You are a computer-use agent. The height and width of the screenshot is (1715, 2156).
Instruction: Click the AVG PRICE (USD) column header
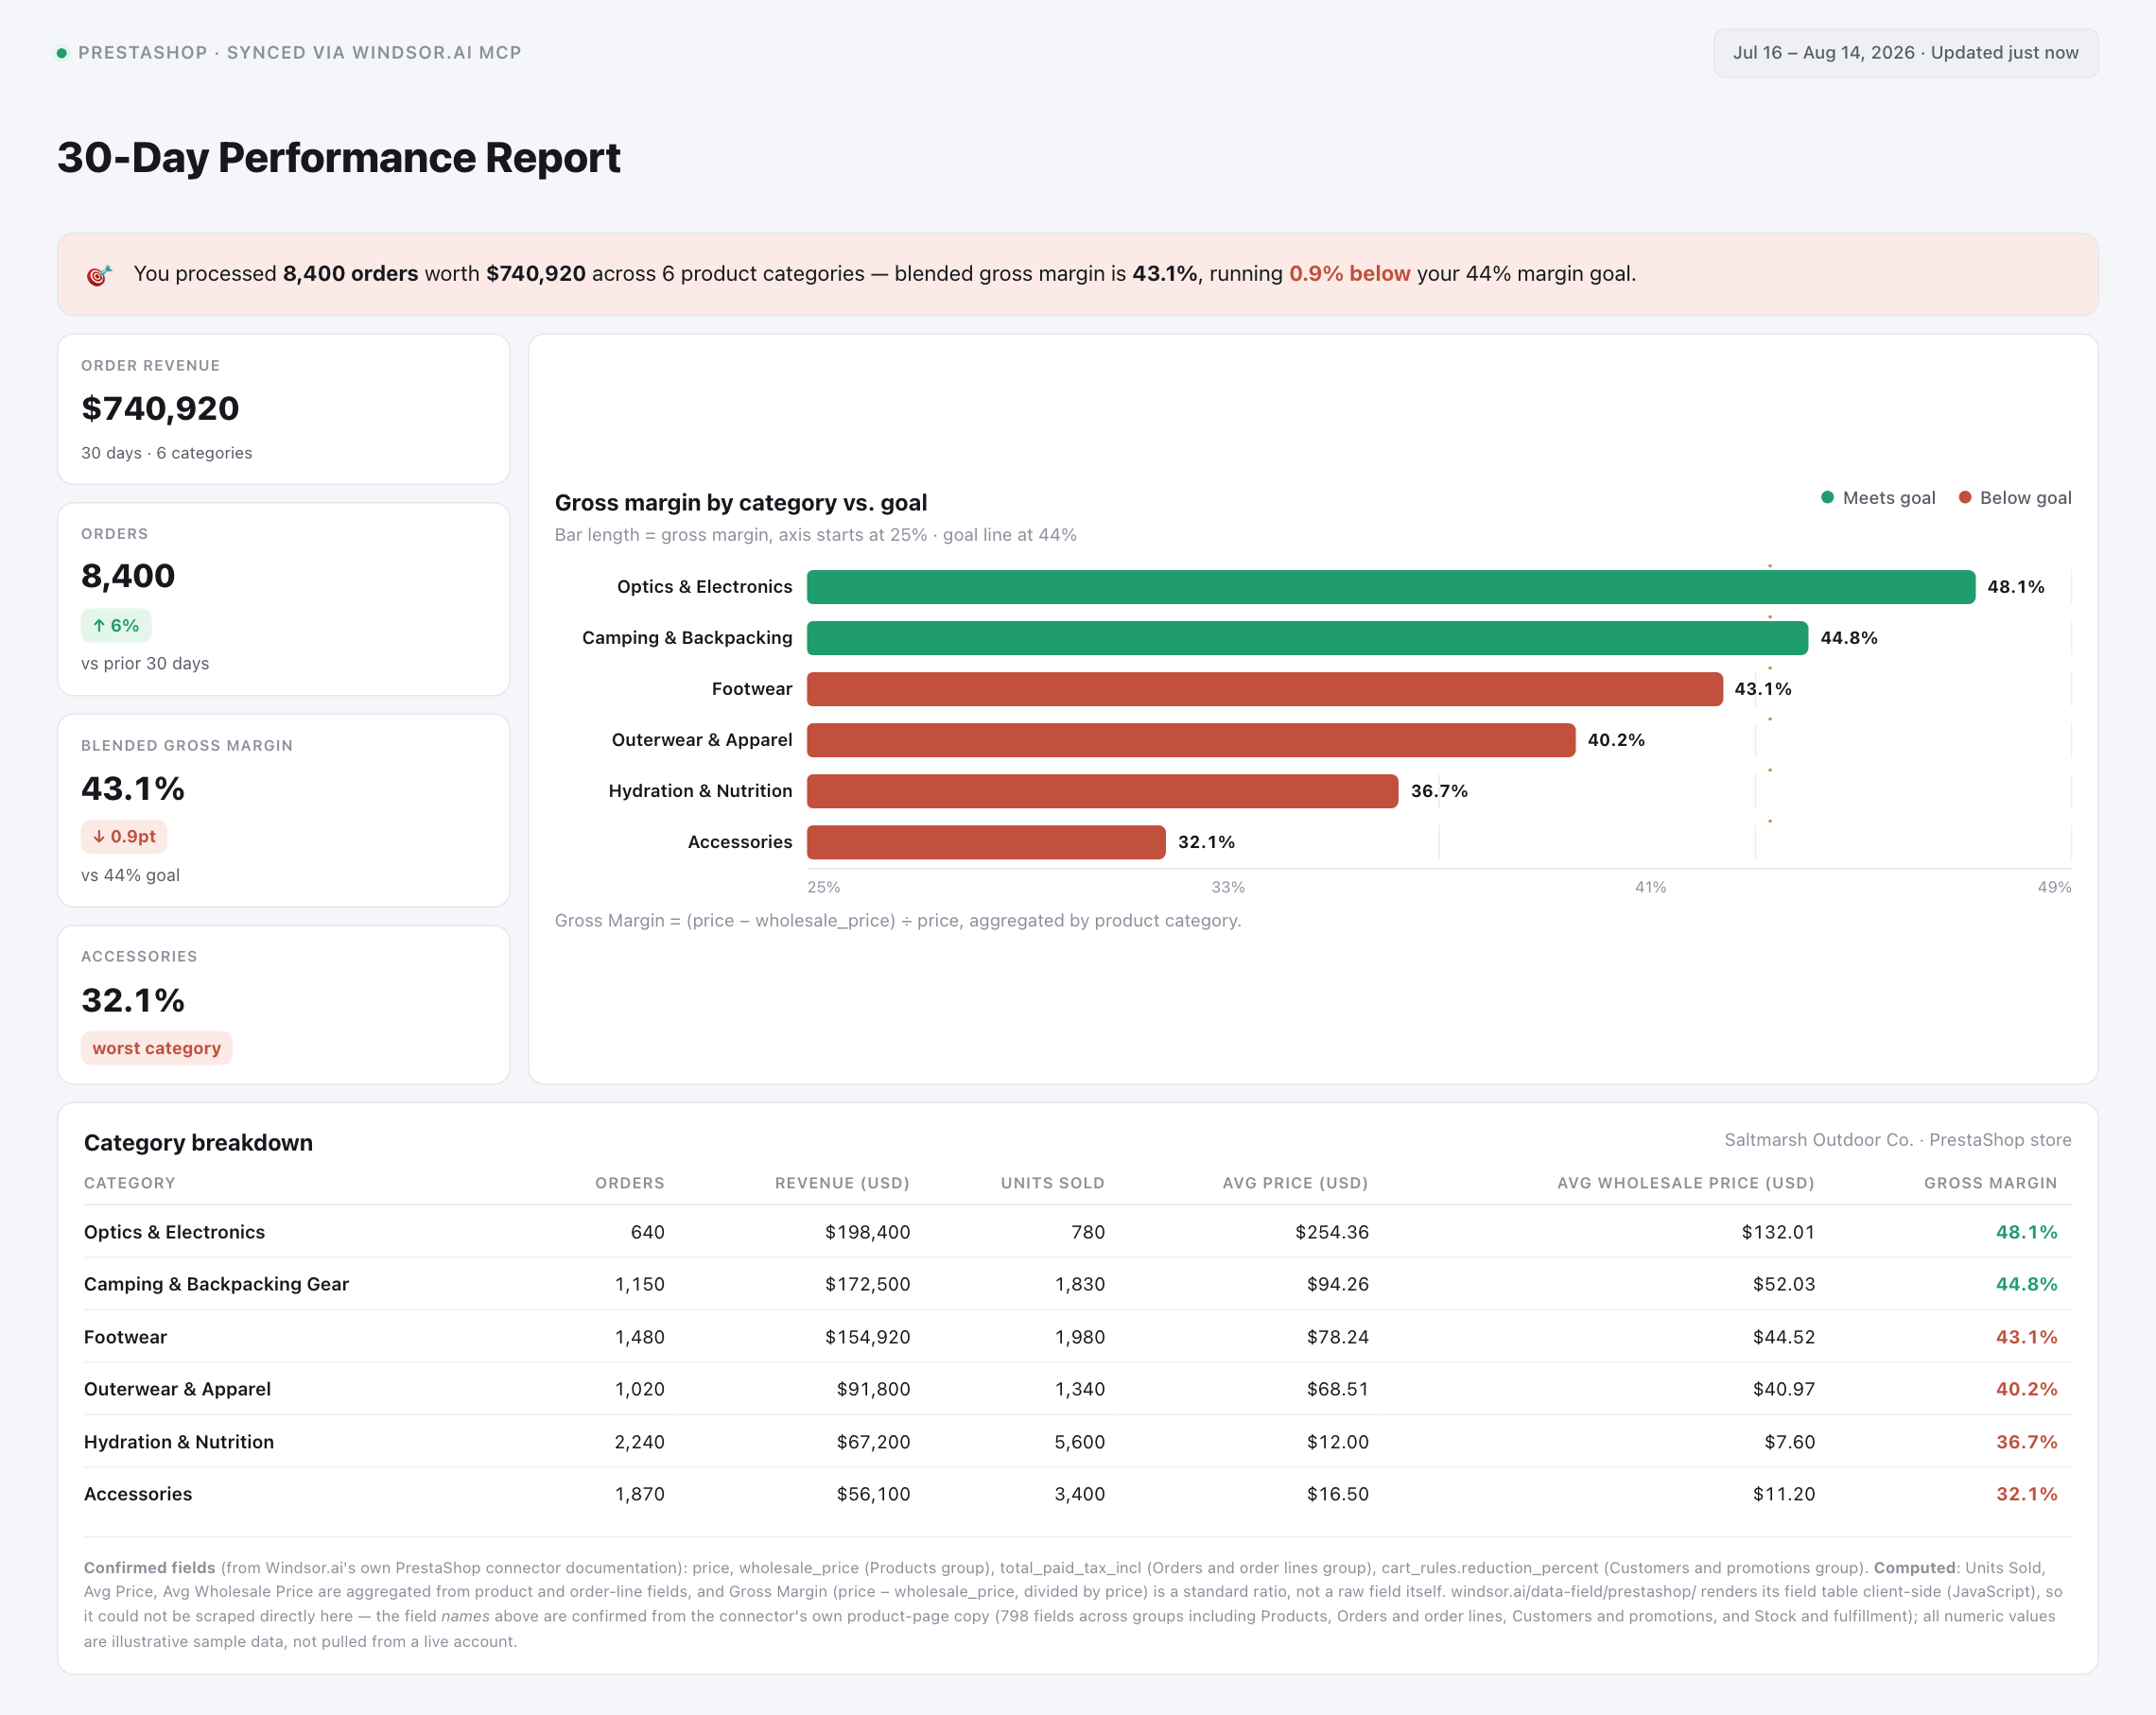(1295, 1183)
